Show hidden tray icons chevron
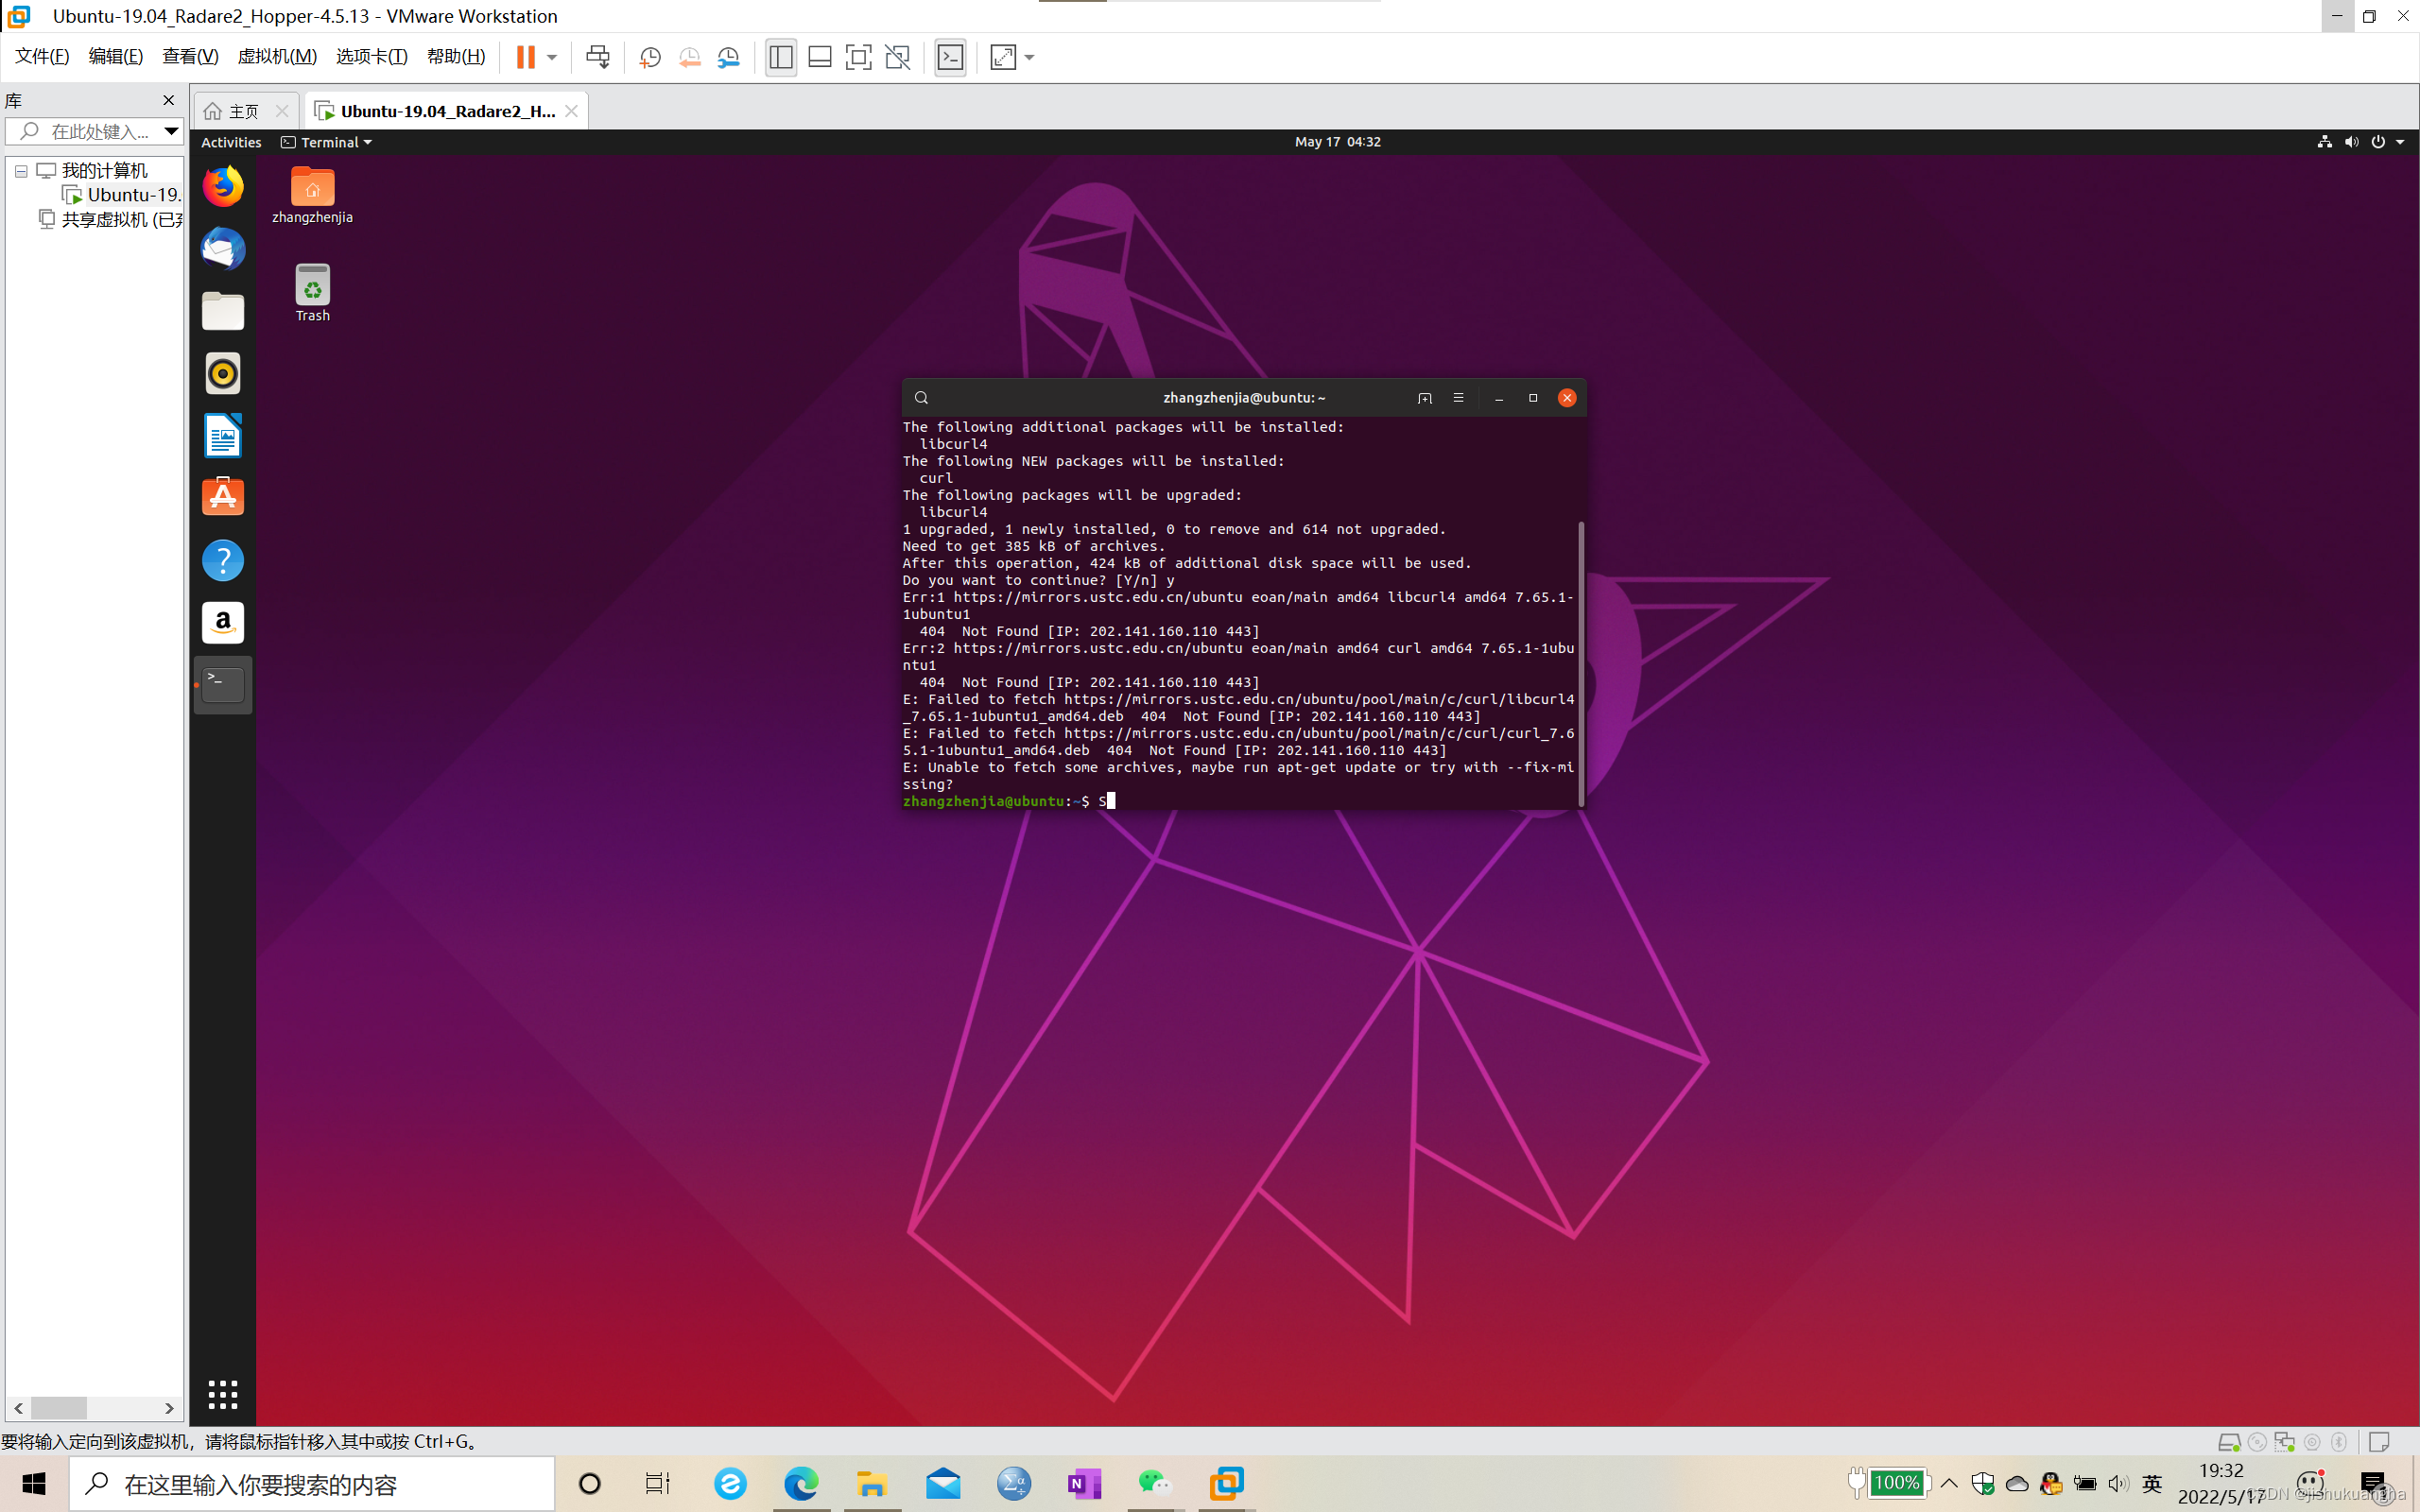 (1949, 1483)
